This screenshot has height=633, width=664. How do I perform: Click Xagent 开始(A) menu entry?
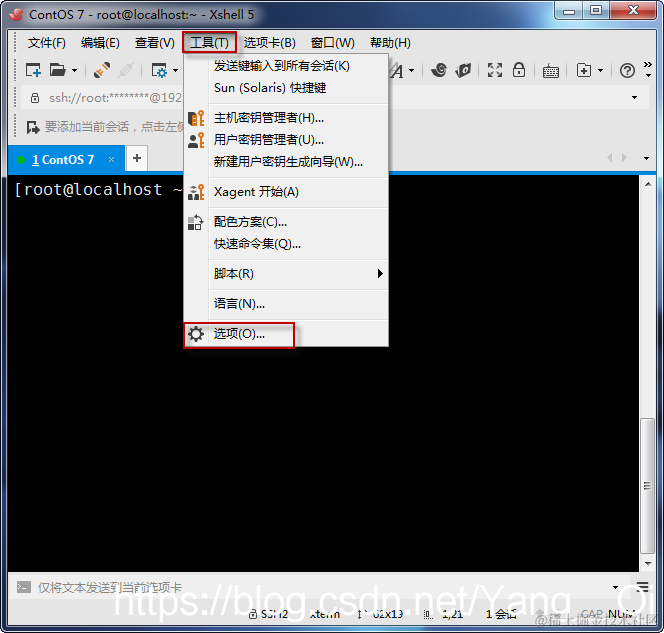click(x=286, y=192)
